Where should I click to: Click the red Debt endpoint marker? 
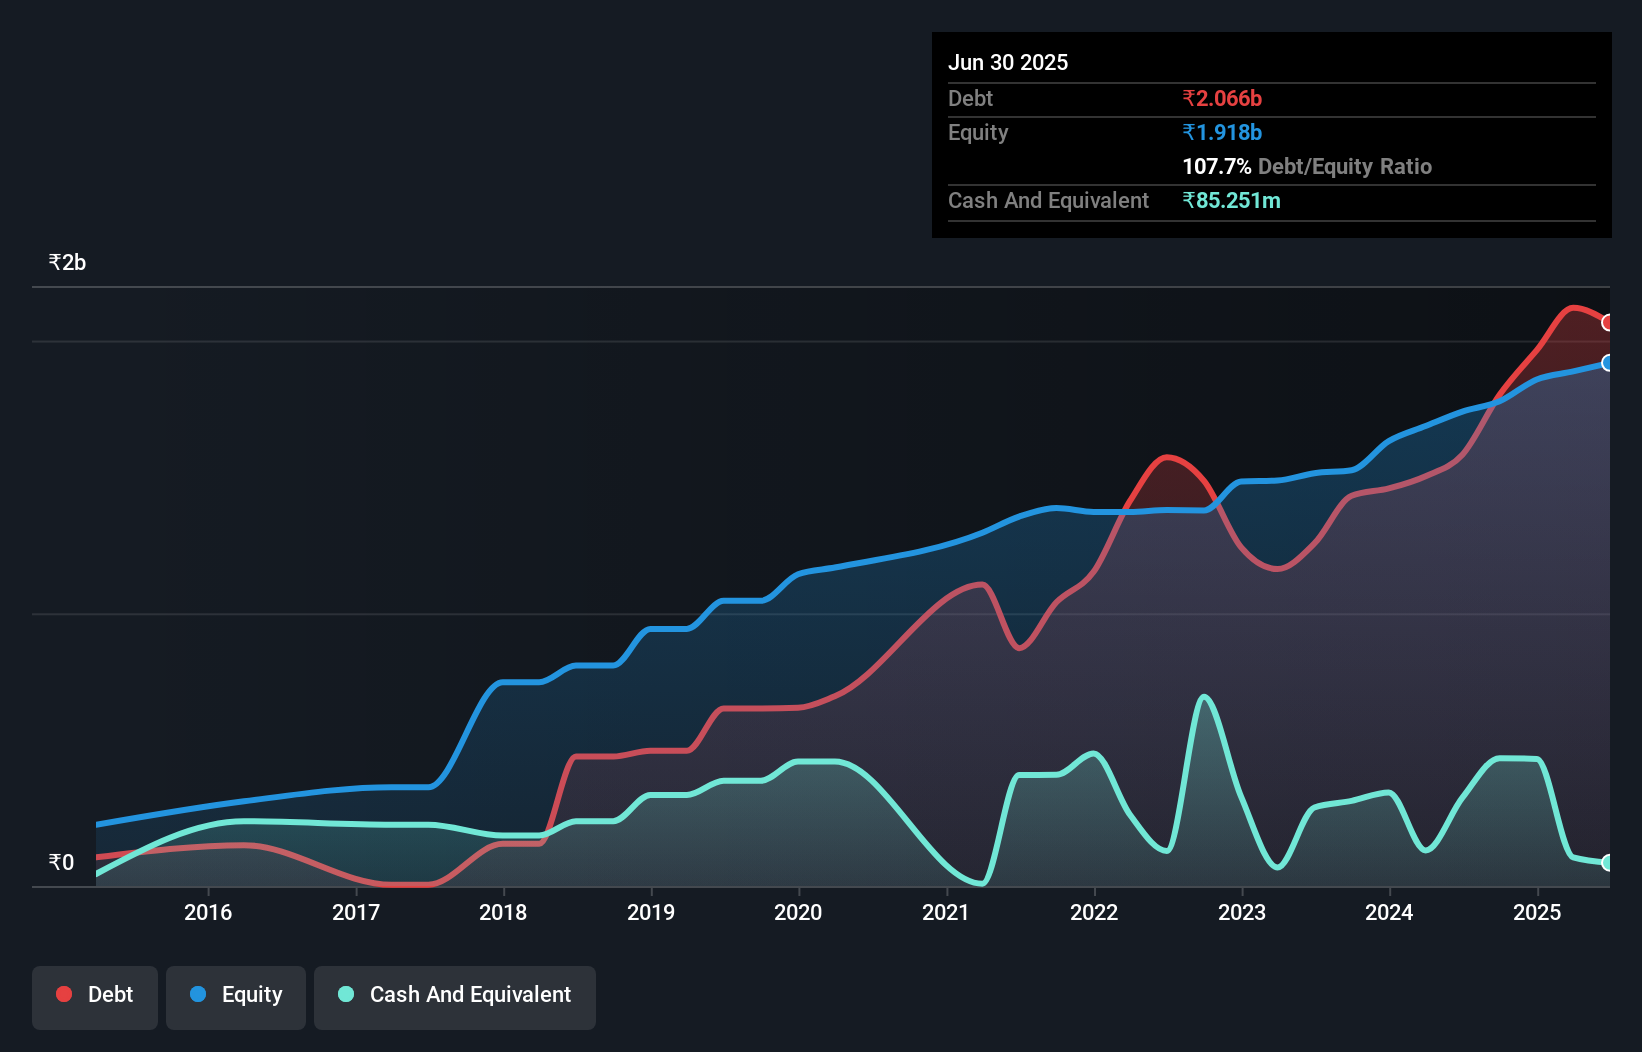tap(1607, 323)
